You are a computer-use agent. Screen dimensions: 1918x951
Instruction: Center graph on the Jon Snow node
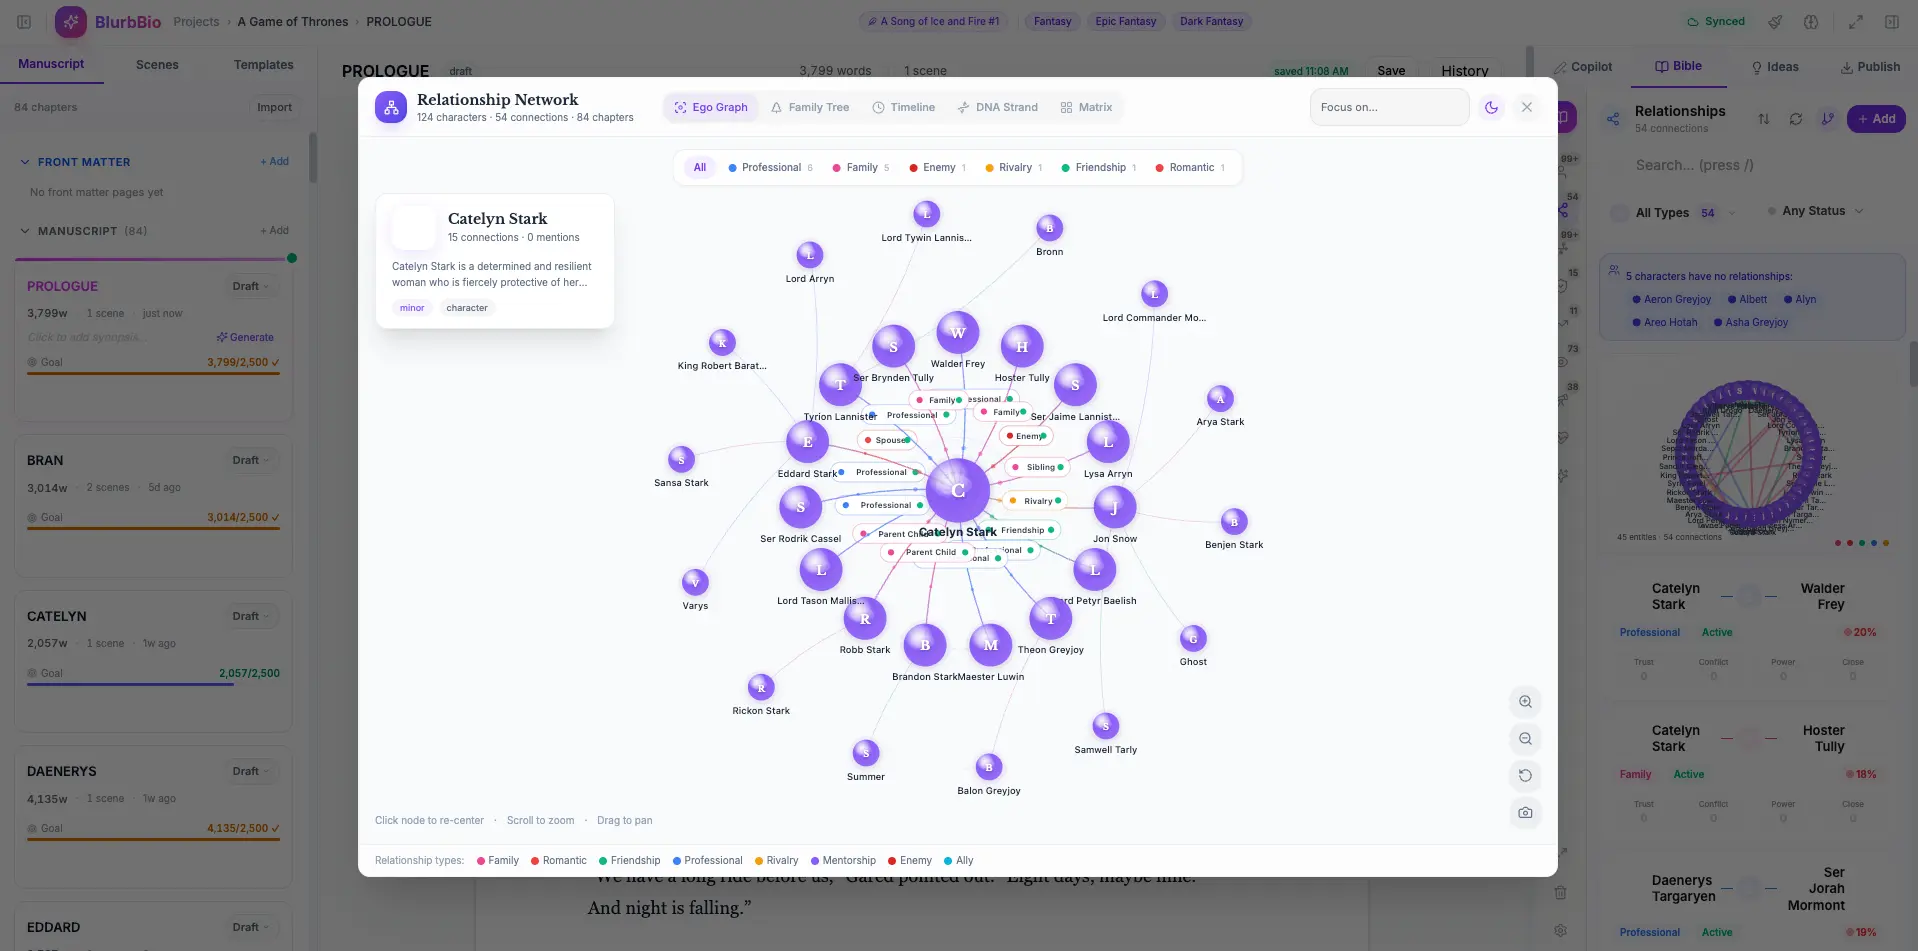tap(1114, 508)
